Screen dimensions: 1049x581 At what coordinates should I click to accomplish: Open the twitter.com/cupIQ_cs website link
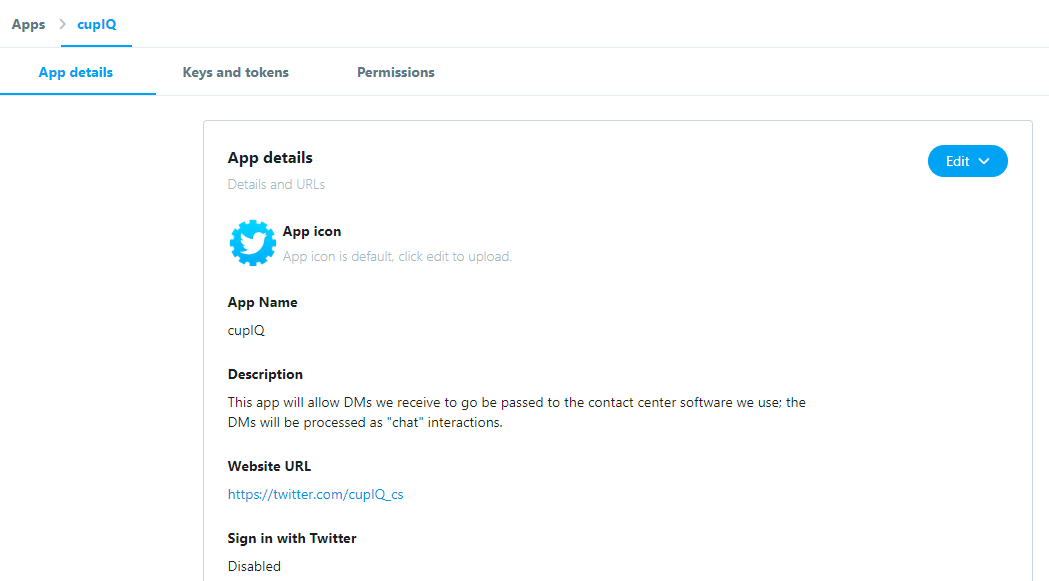point(315,495)
